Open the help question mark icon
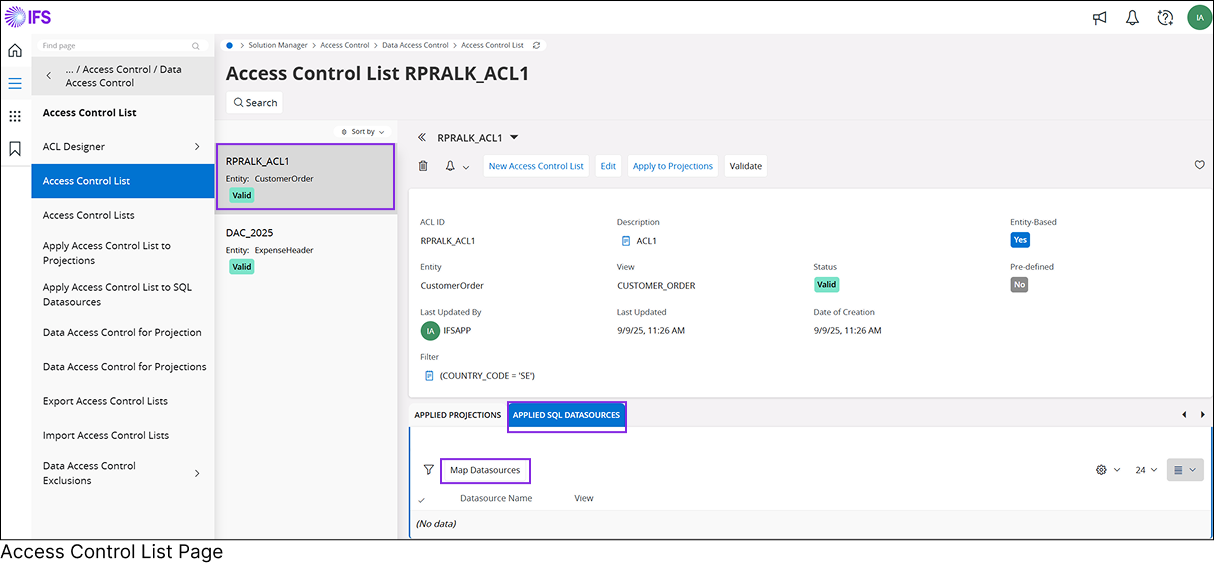 (x=1165, y=17)
